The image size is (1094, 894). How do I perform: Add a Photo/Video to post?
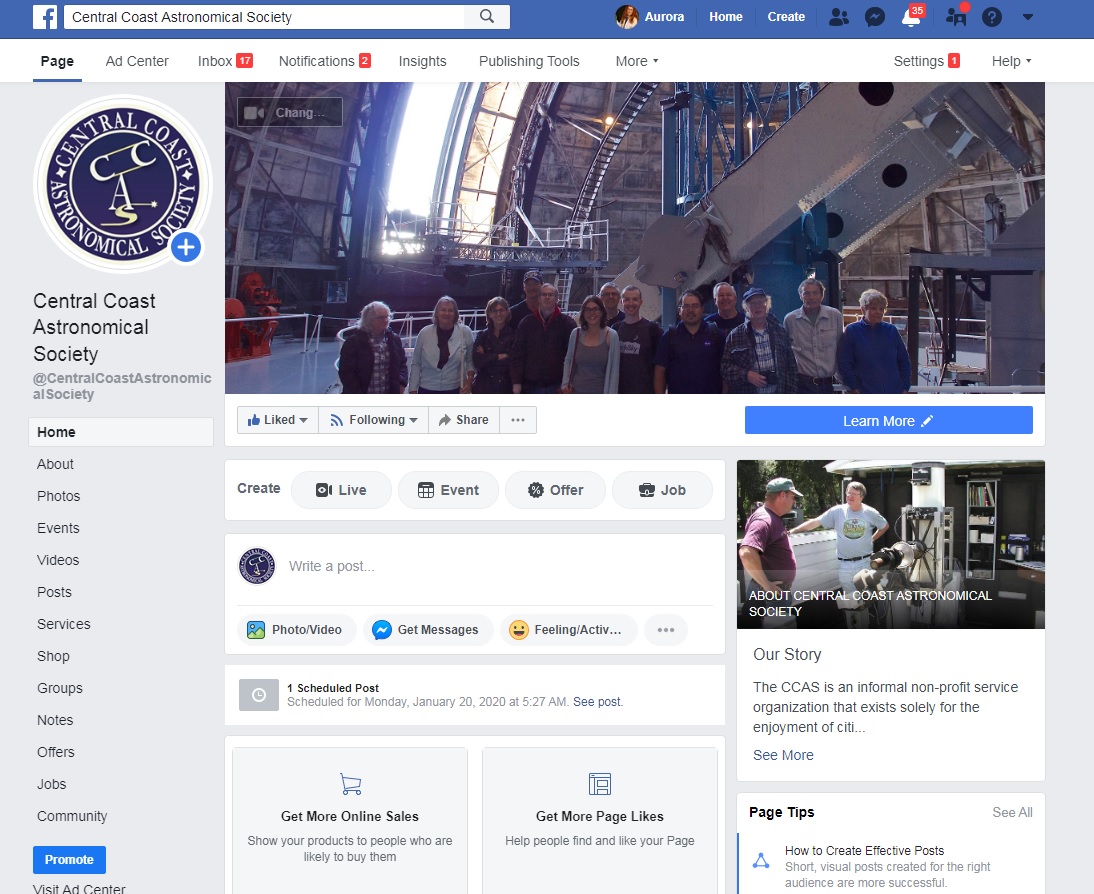coord(297,629)
